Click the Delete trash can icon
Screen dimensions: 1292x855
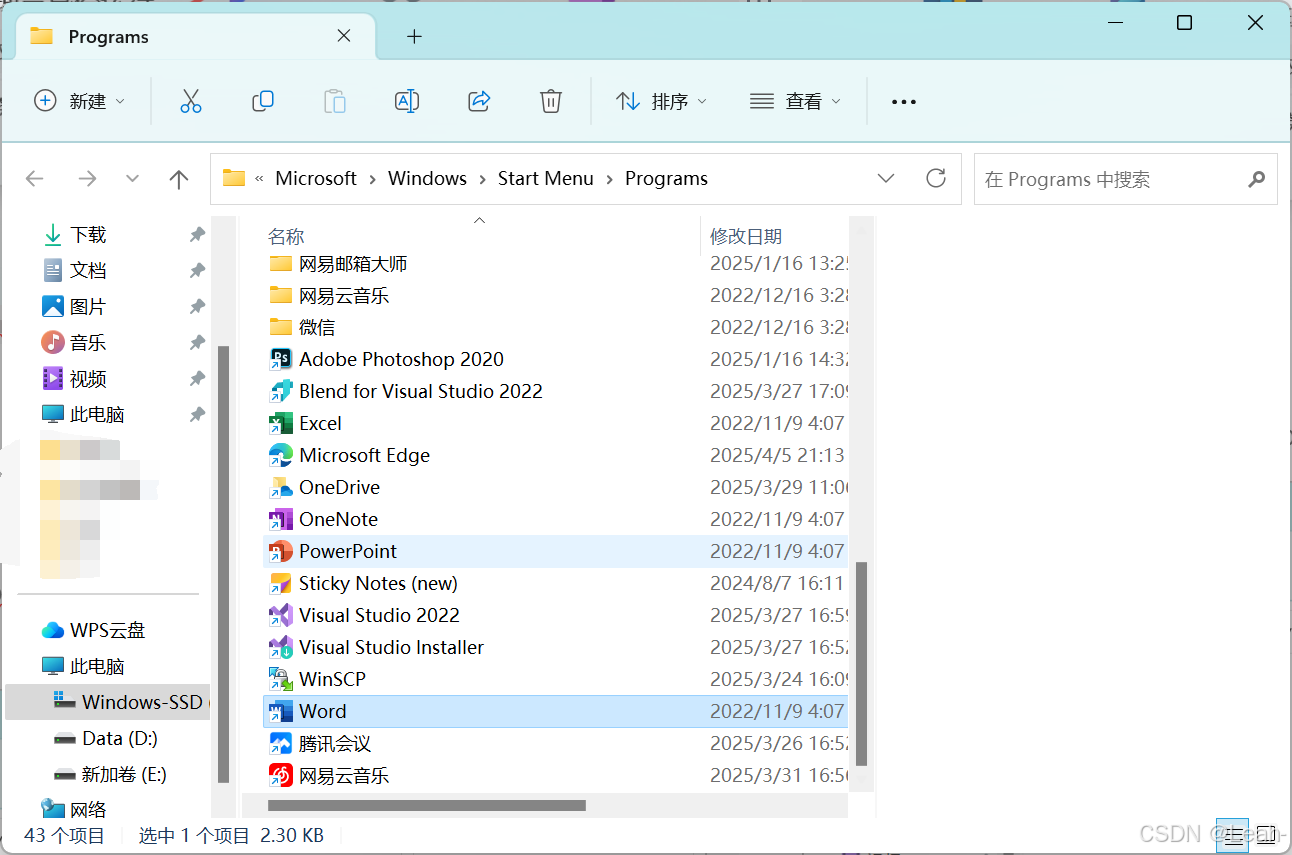point(551,101)
